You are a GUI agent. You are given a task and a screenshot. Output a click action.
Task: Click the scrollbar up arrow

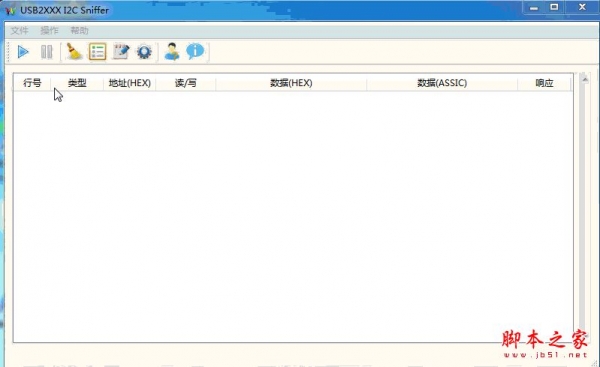point(585,79)
